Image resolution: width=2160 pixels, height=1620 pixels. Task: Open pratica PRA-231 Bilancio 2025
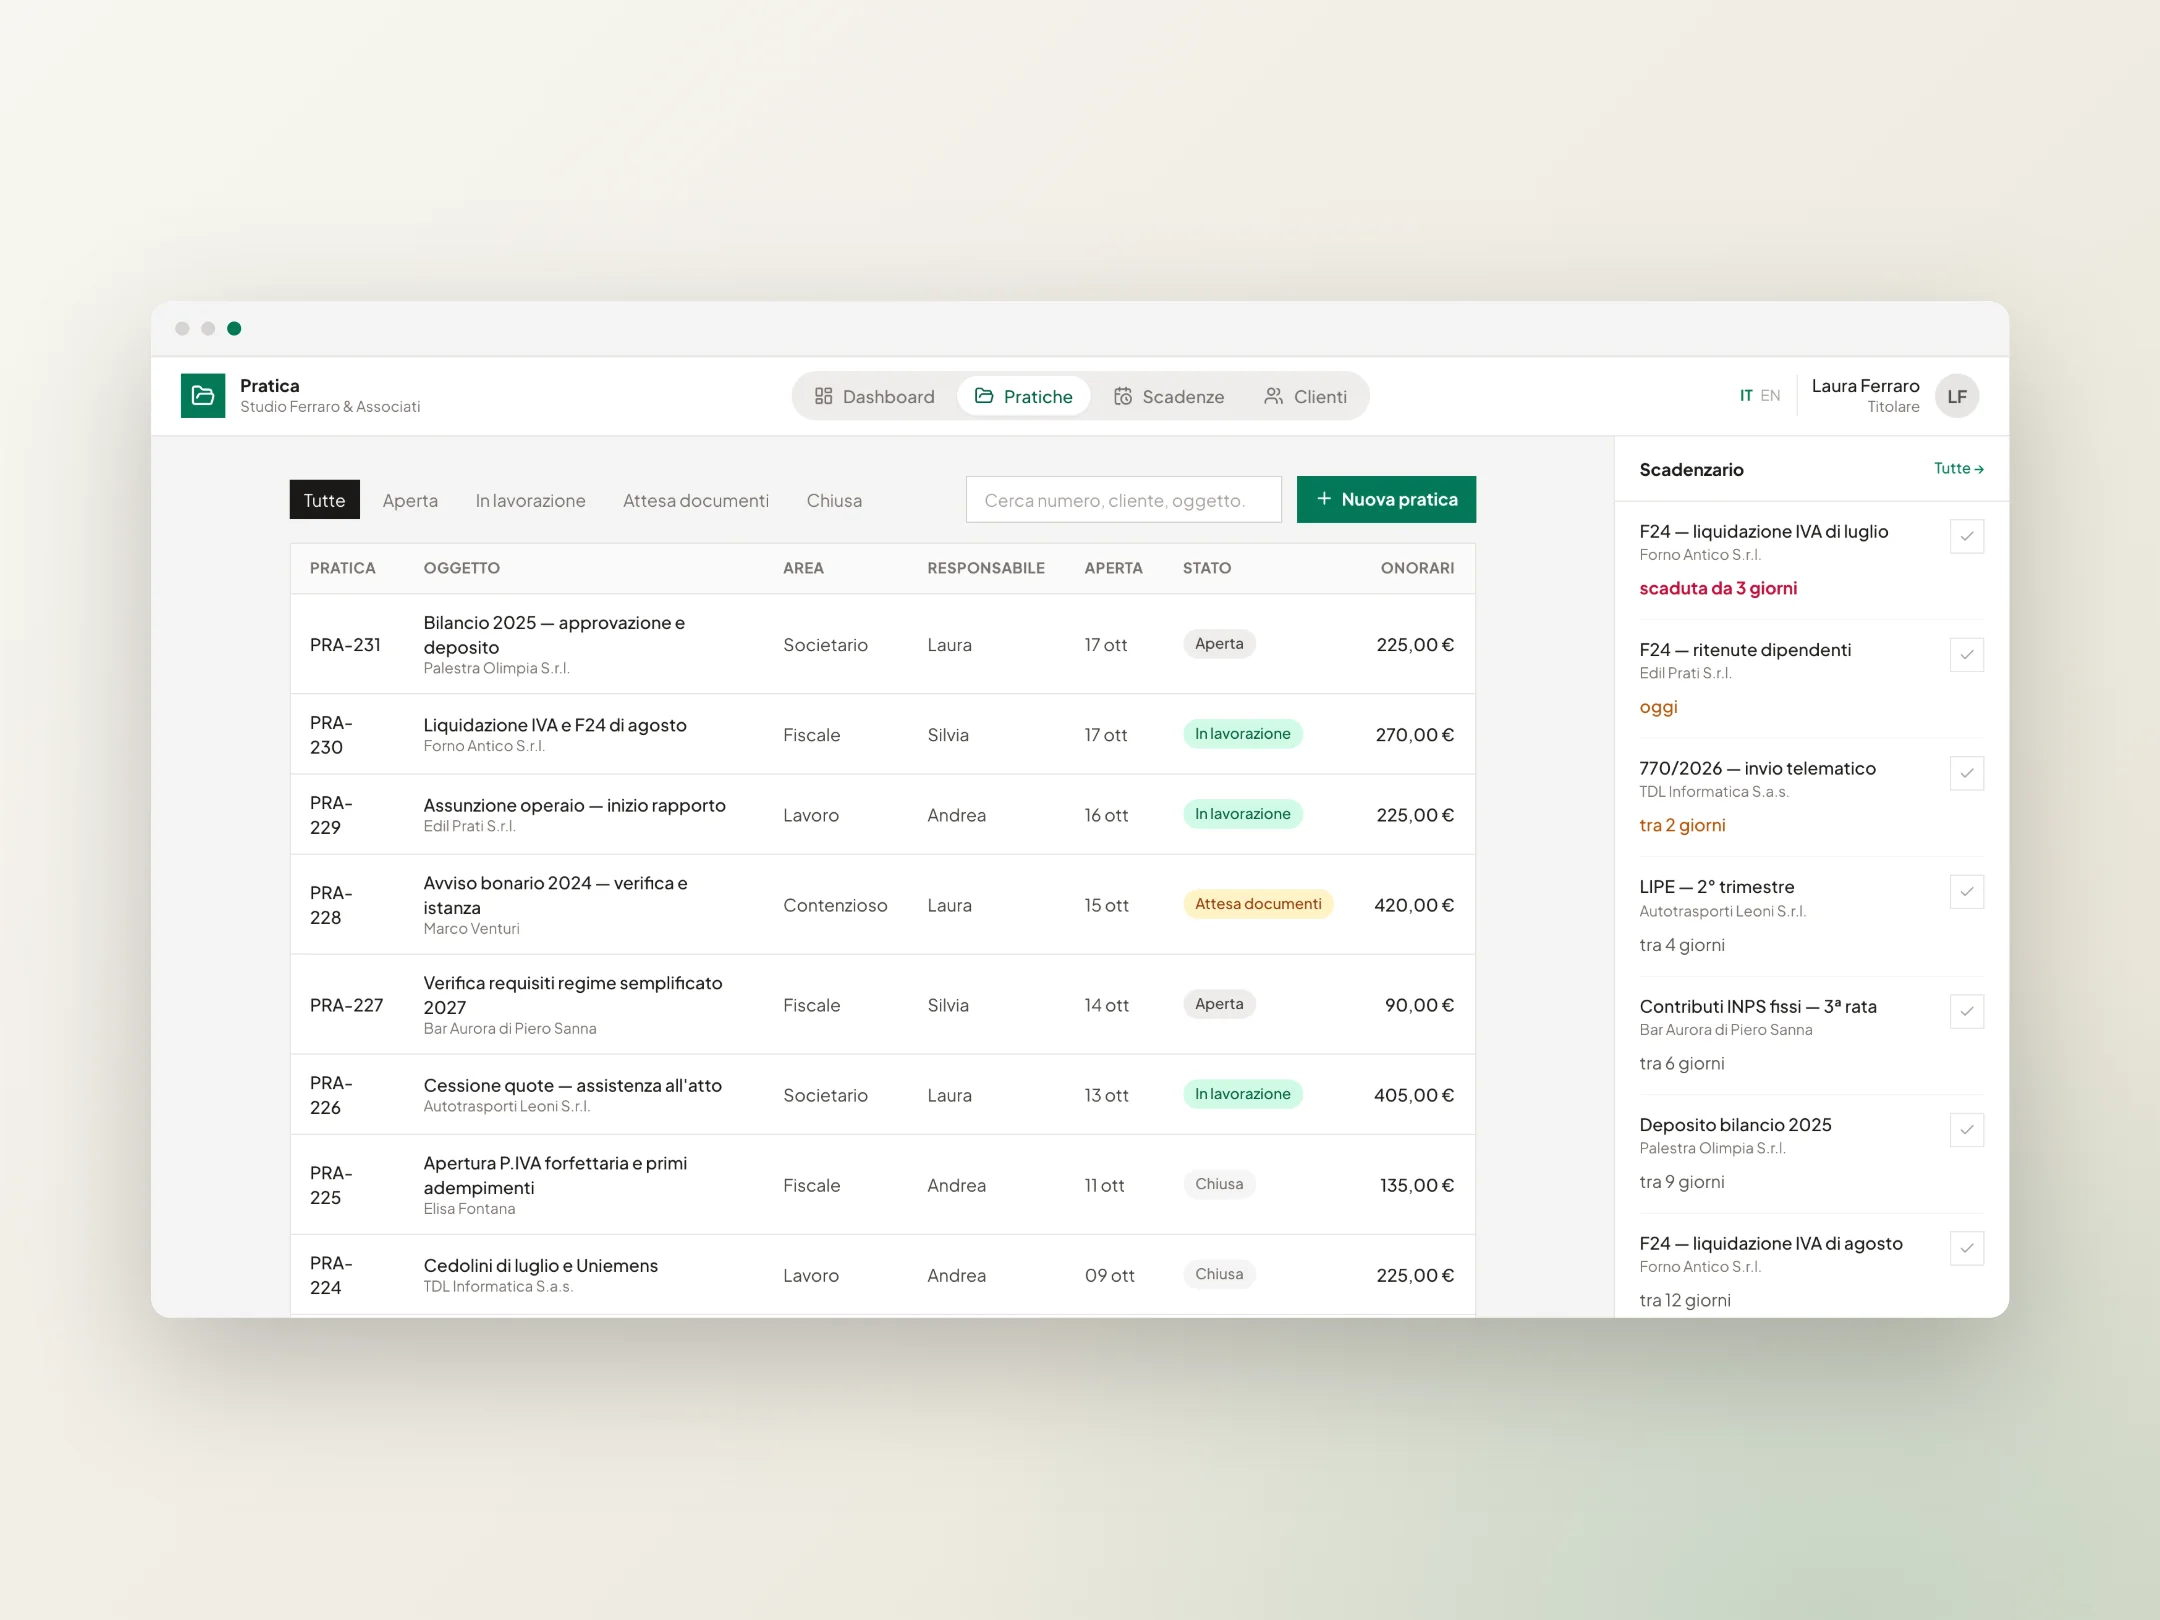click(x=882, y=644)
